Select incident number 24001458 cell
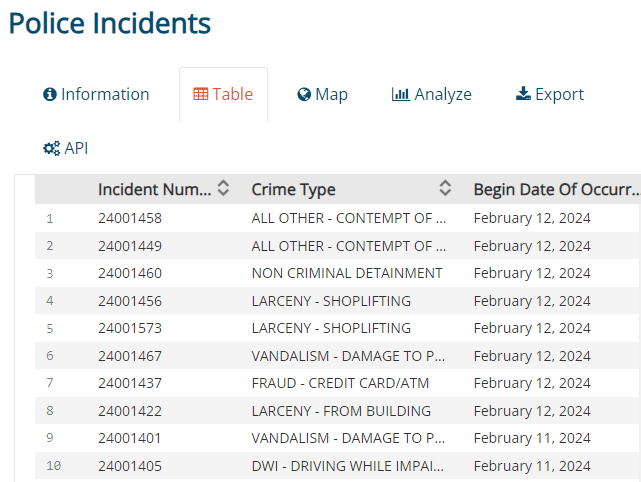 coord(130,218)
